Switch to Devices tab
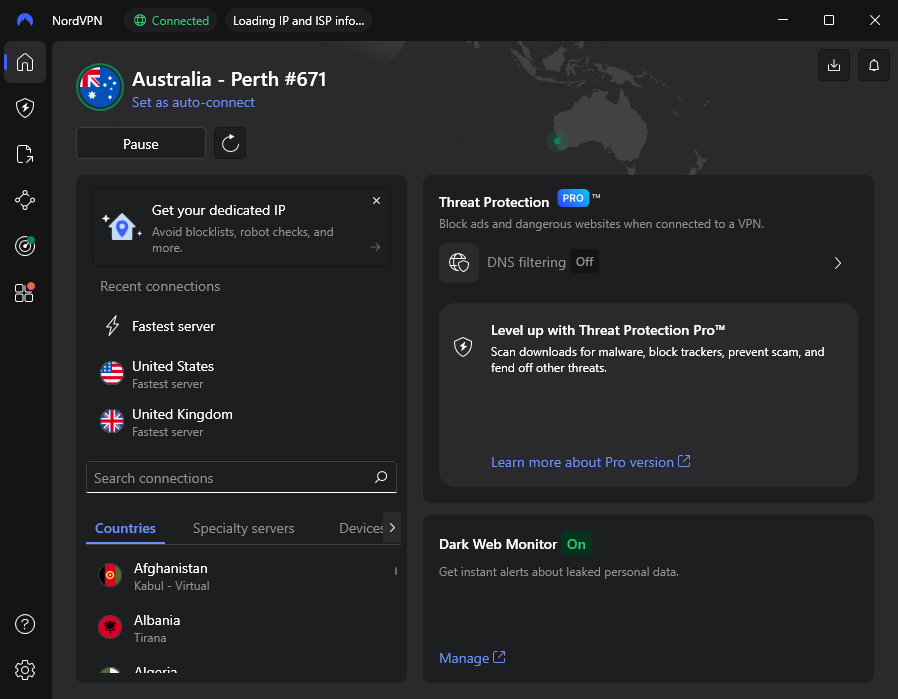The height and width of the screenshot is (699, 898). (361, 528)
